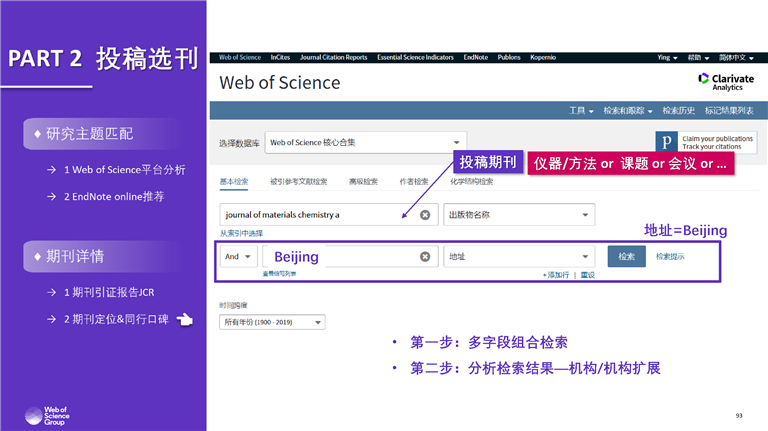The image size is (768, 431).
Task: Click the Beijing address input field
Action: click(349, 256)
